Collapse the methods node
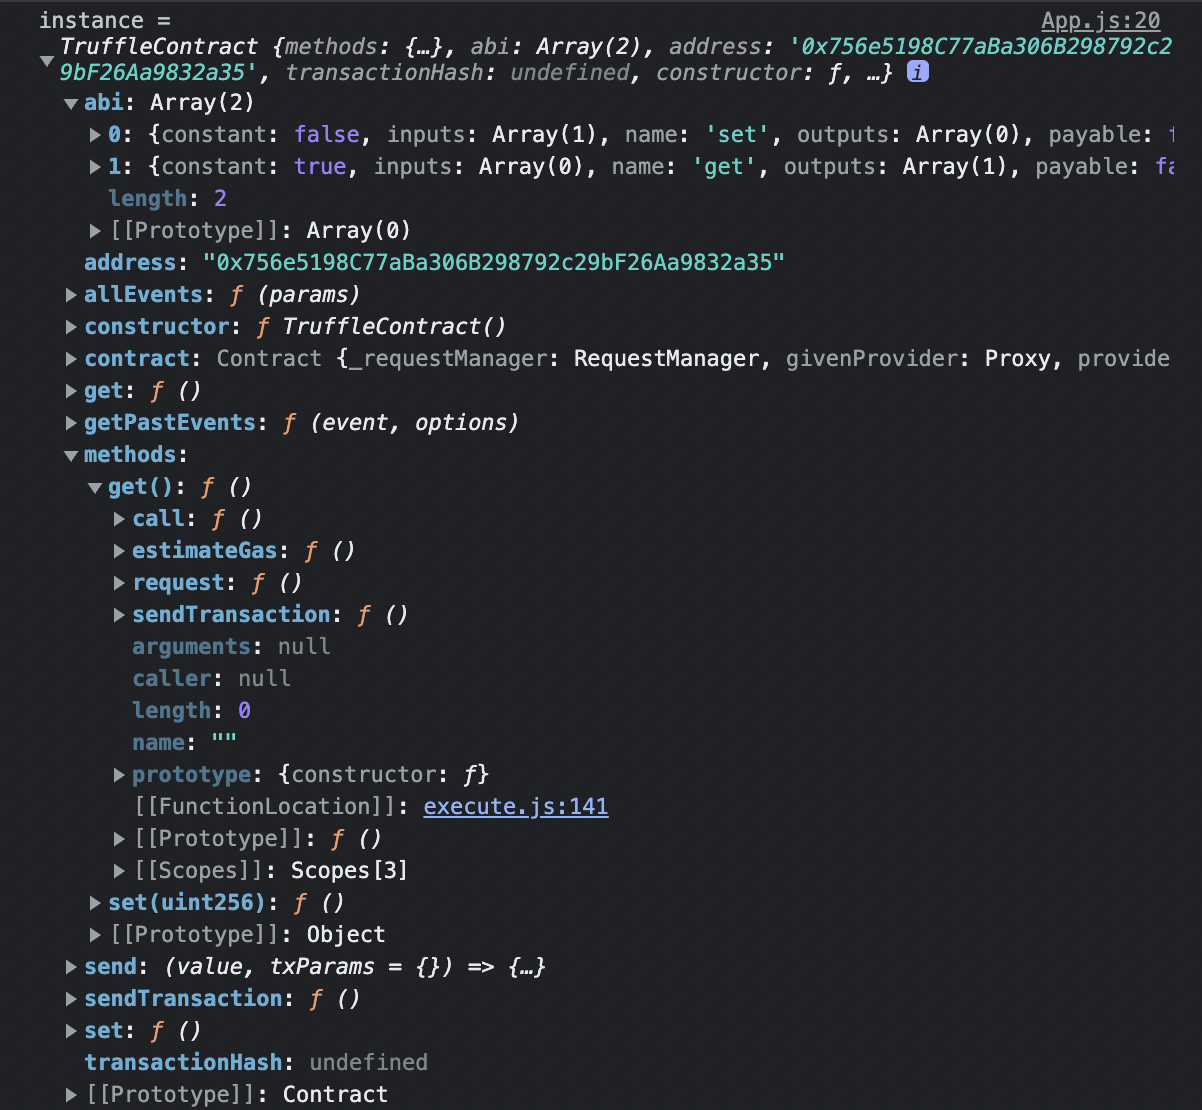1202x1110 pixels. [x=71, y=455]
